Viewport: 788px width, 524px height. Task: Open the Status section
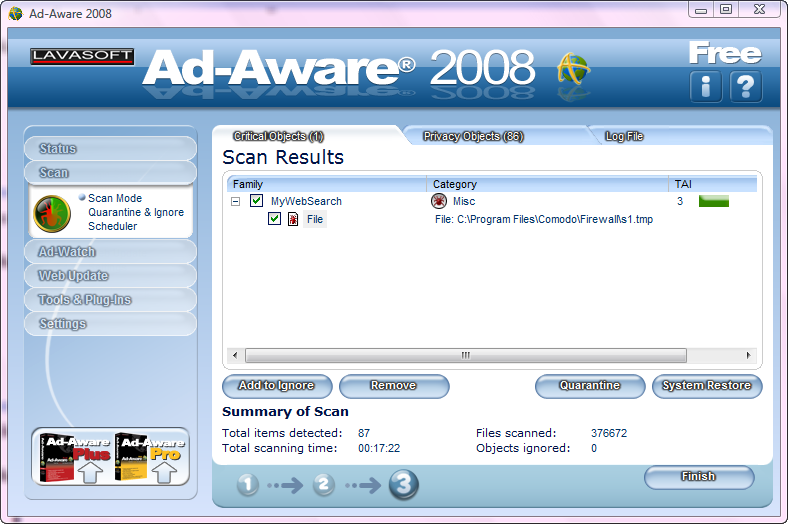tap(110, 149)
